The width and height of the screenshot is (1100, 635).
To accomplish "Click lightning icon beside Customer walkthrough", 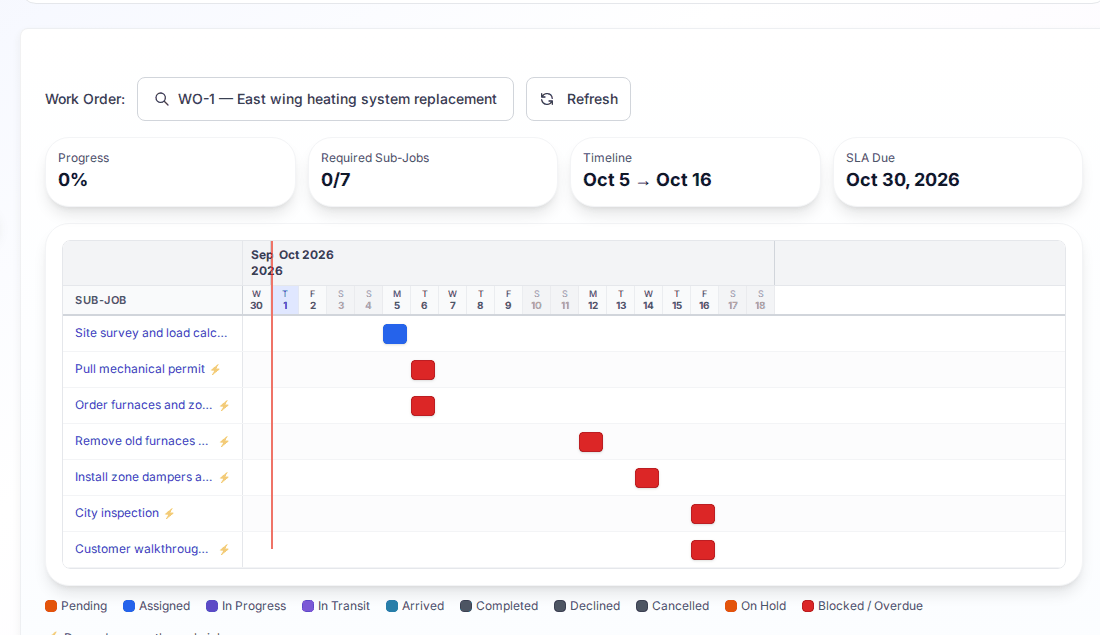I will (224, 549).
